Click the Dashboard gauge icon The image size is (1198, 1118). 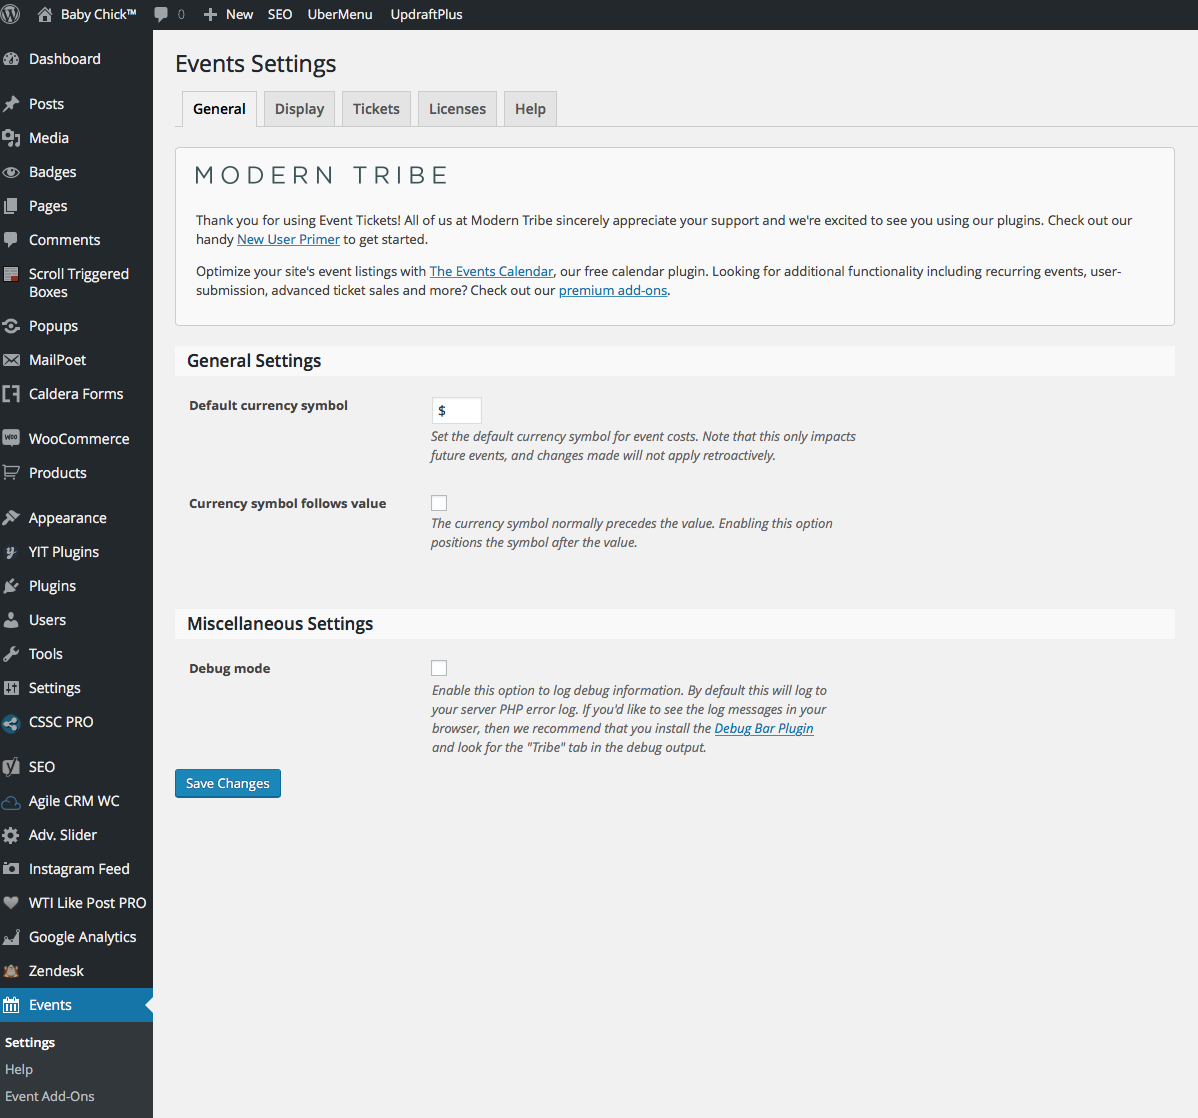tap(11, 59)
